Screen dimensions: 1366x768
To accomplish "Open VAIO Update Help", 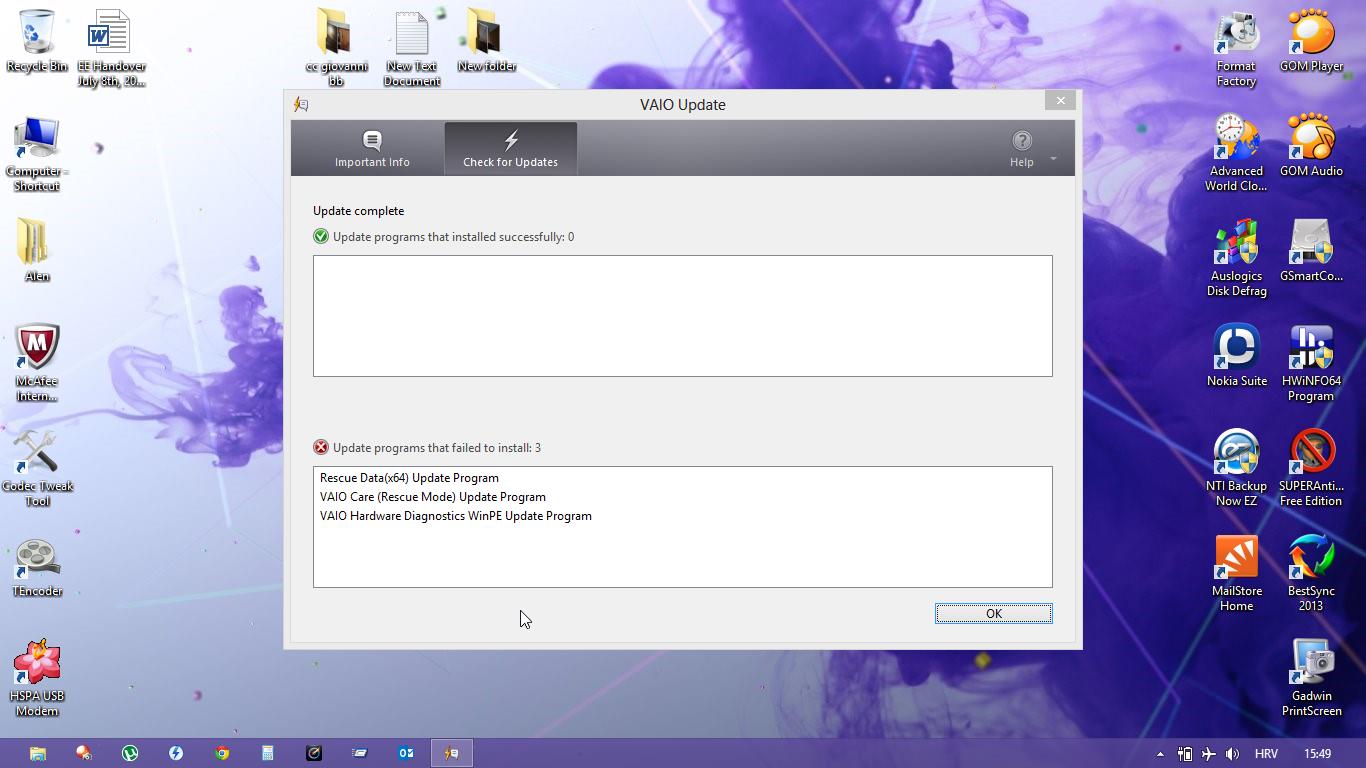I will (x=1021, y=148).
